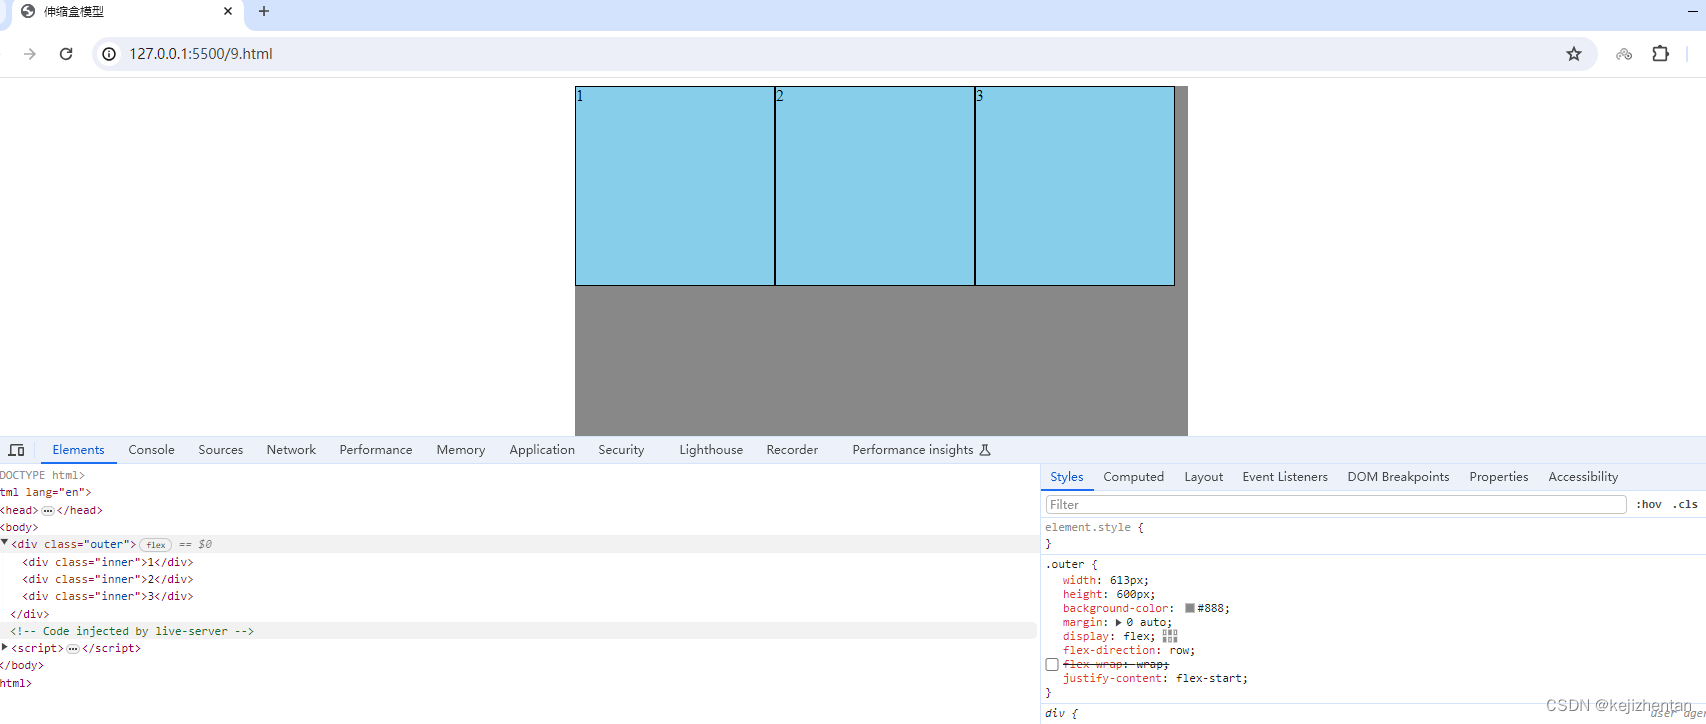Open the Event Listeners tab
This screenshot has height=724, width=1706.
[1285, 477]
